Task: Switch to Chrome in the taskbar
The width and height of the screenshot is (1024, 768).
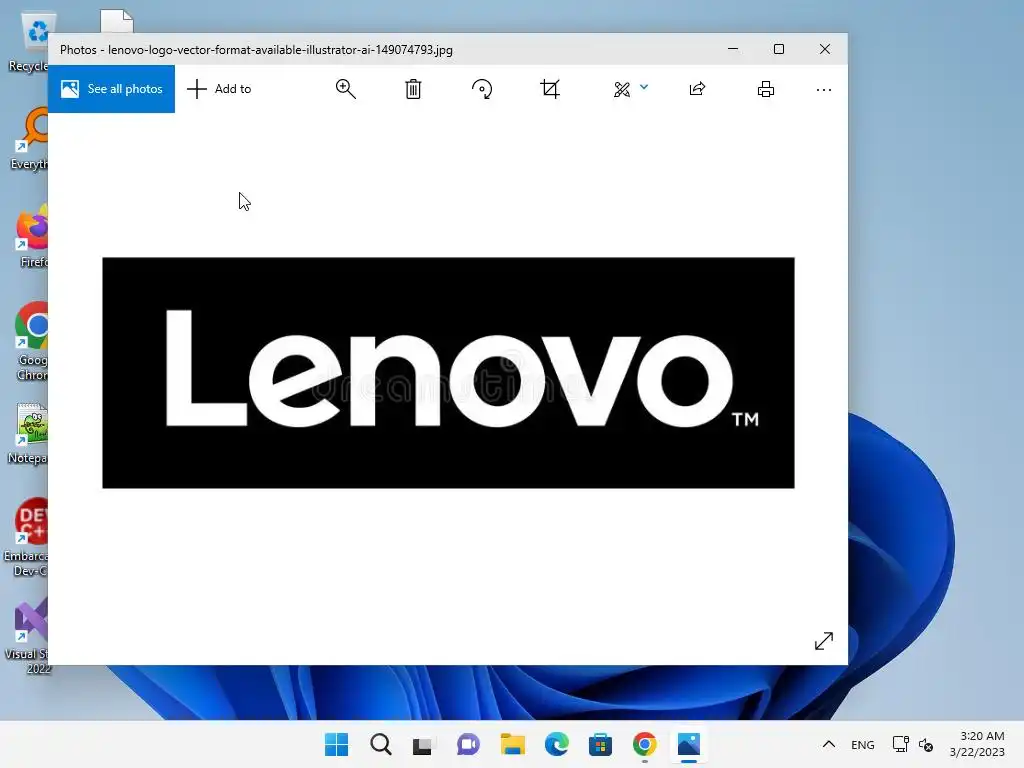Action: pos(645,744)
